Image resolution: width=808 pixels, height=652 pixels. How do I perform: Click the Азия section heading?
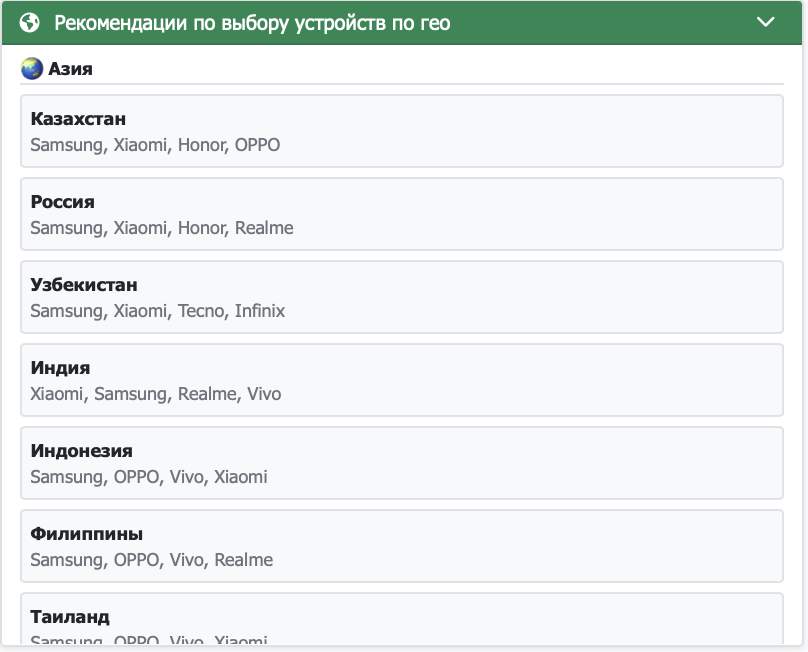[x=70, y=69]
